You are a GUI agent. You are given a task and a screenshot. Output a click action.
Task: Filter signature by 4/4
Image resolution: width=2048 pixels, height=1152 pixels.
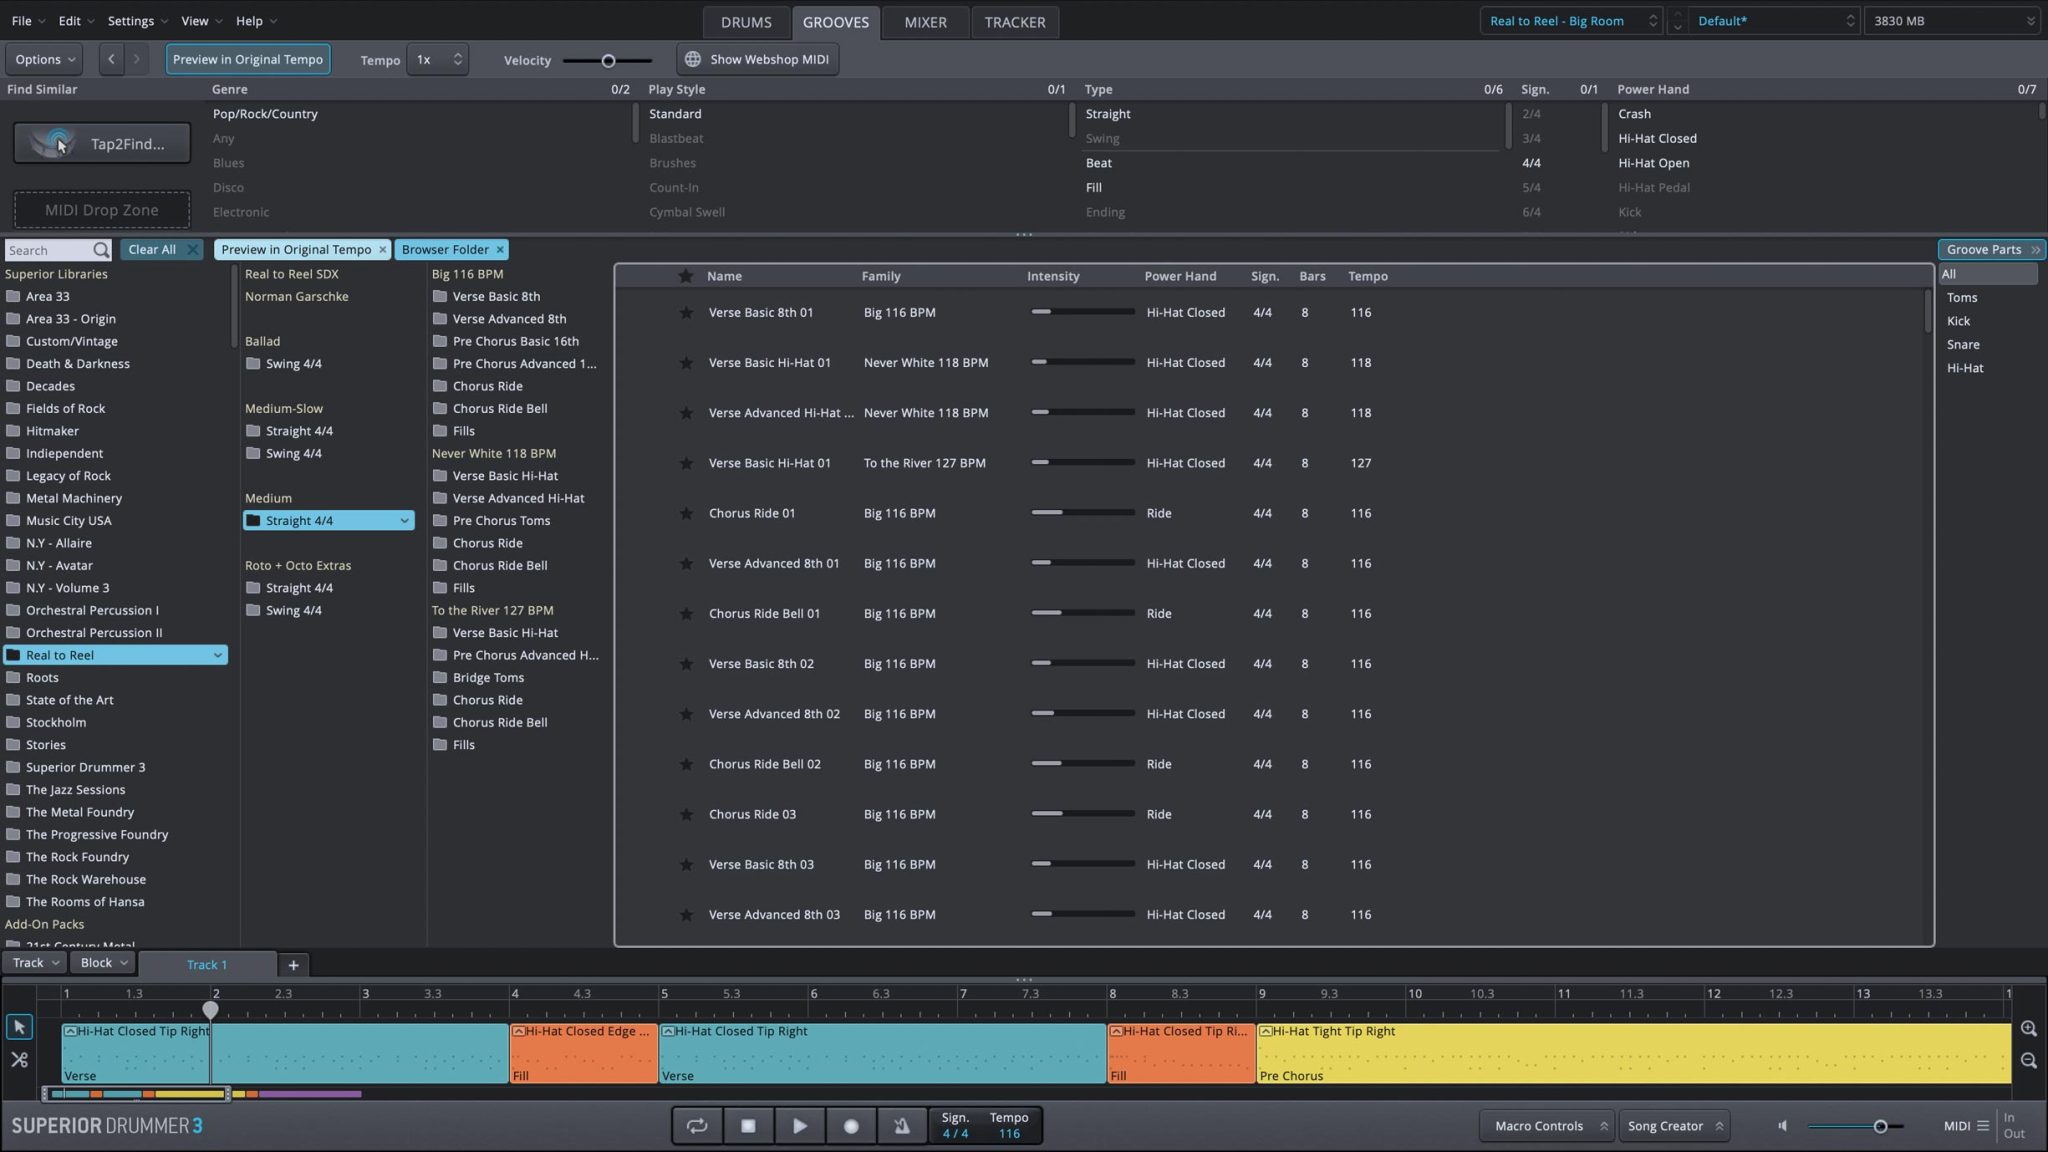point(1531,163)
